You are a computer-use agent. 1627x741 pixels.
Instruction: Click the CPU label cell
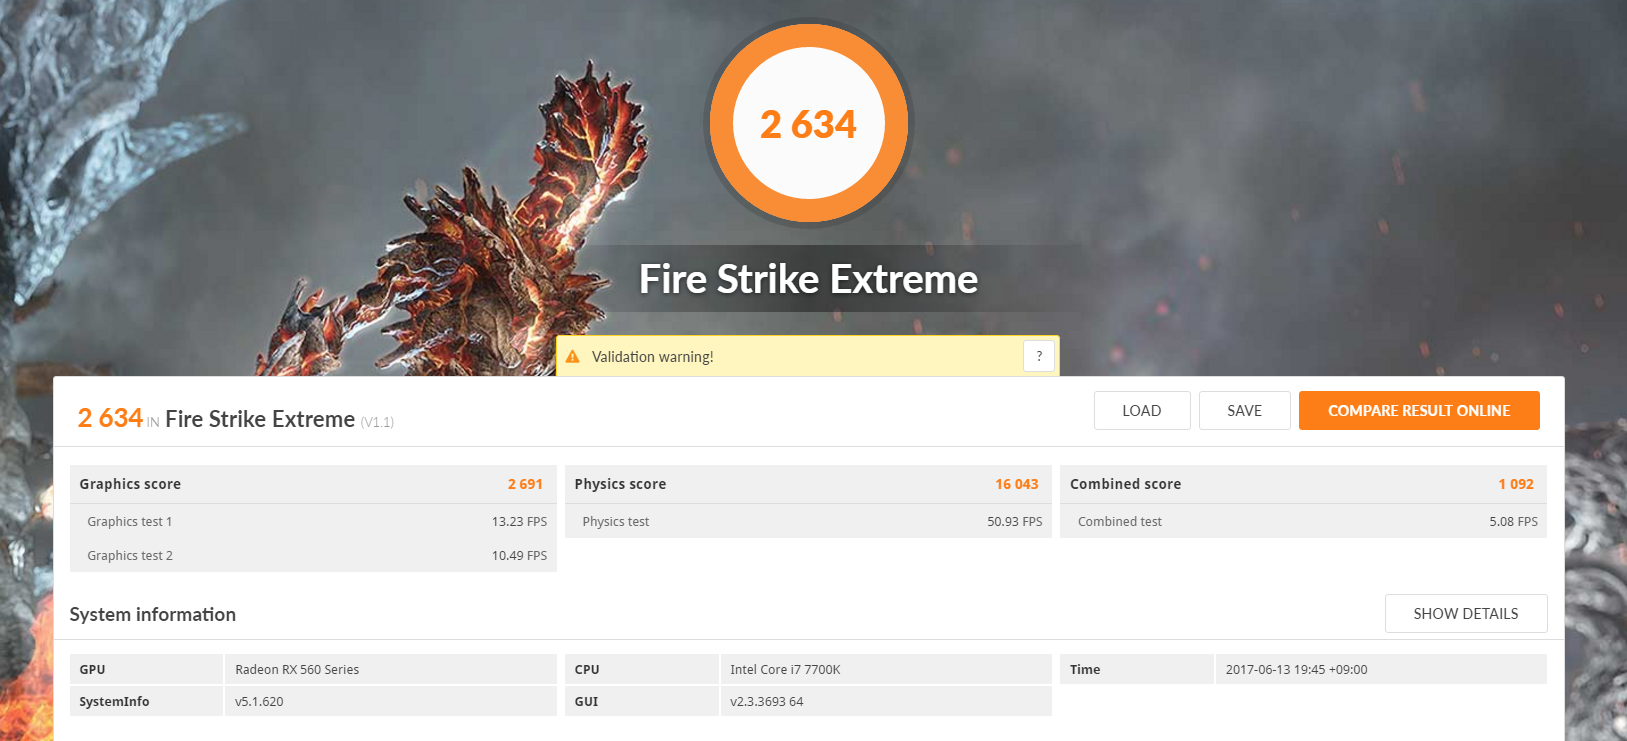coord(641,669)
